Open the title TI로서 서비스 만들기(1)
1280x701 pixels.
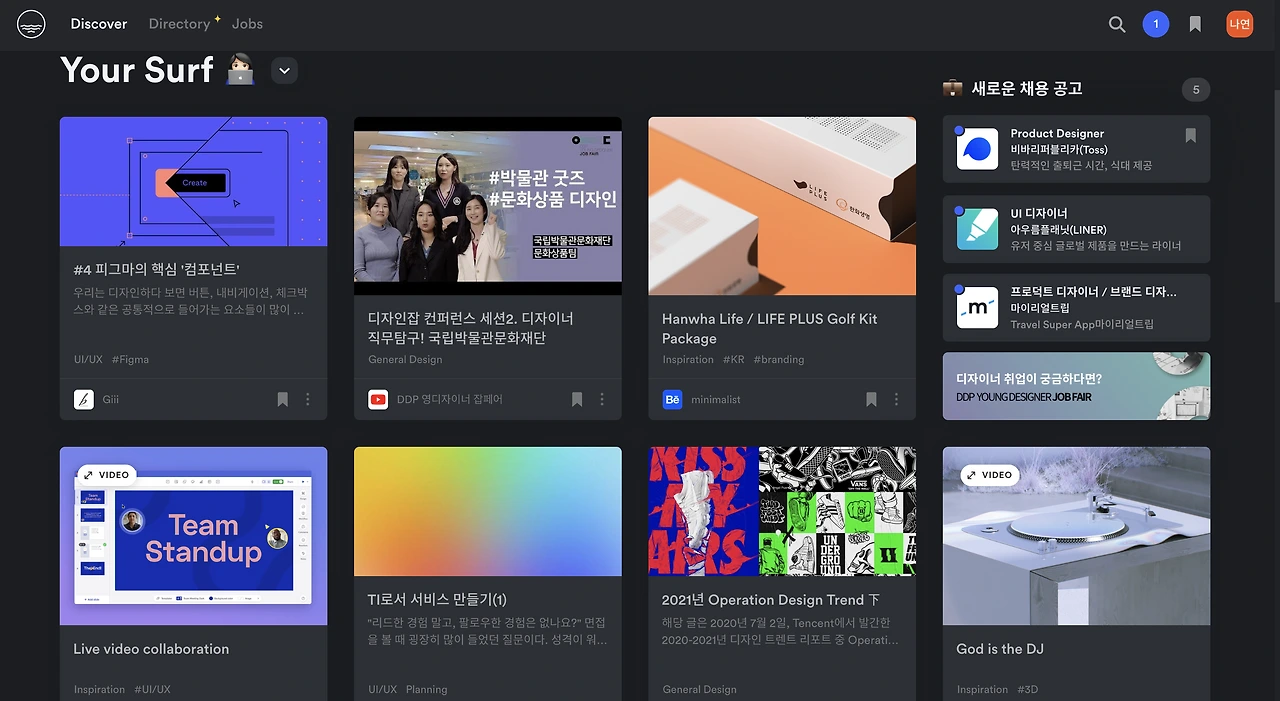coord(437,600)
